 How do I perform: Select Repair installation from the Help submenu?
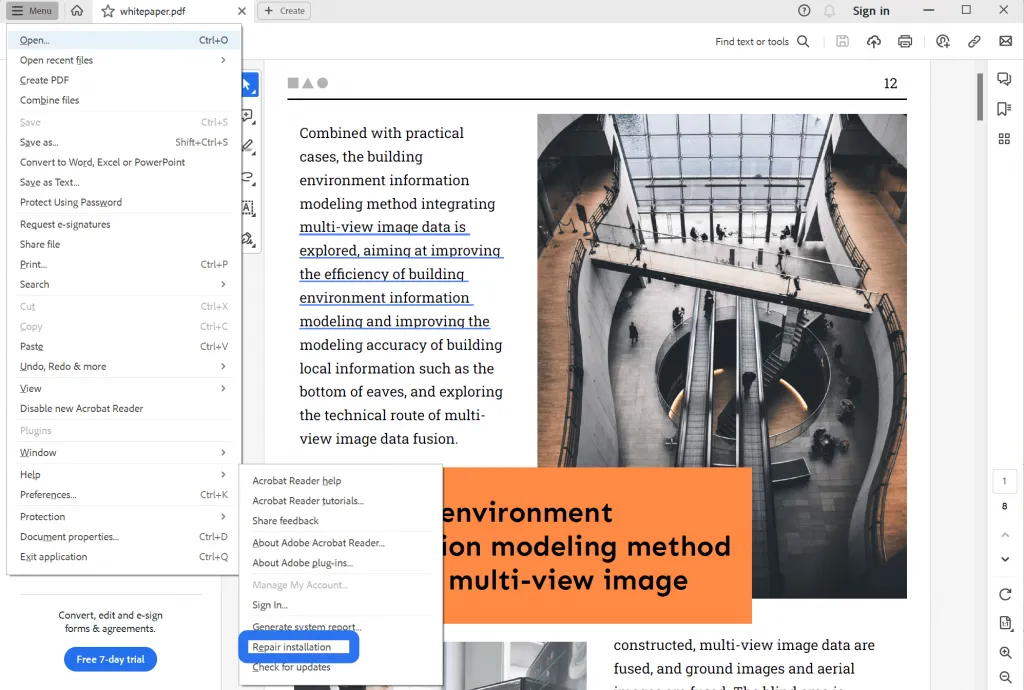point(292,647)
